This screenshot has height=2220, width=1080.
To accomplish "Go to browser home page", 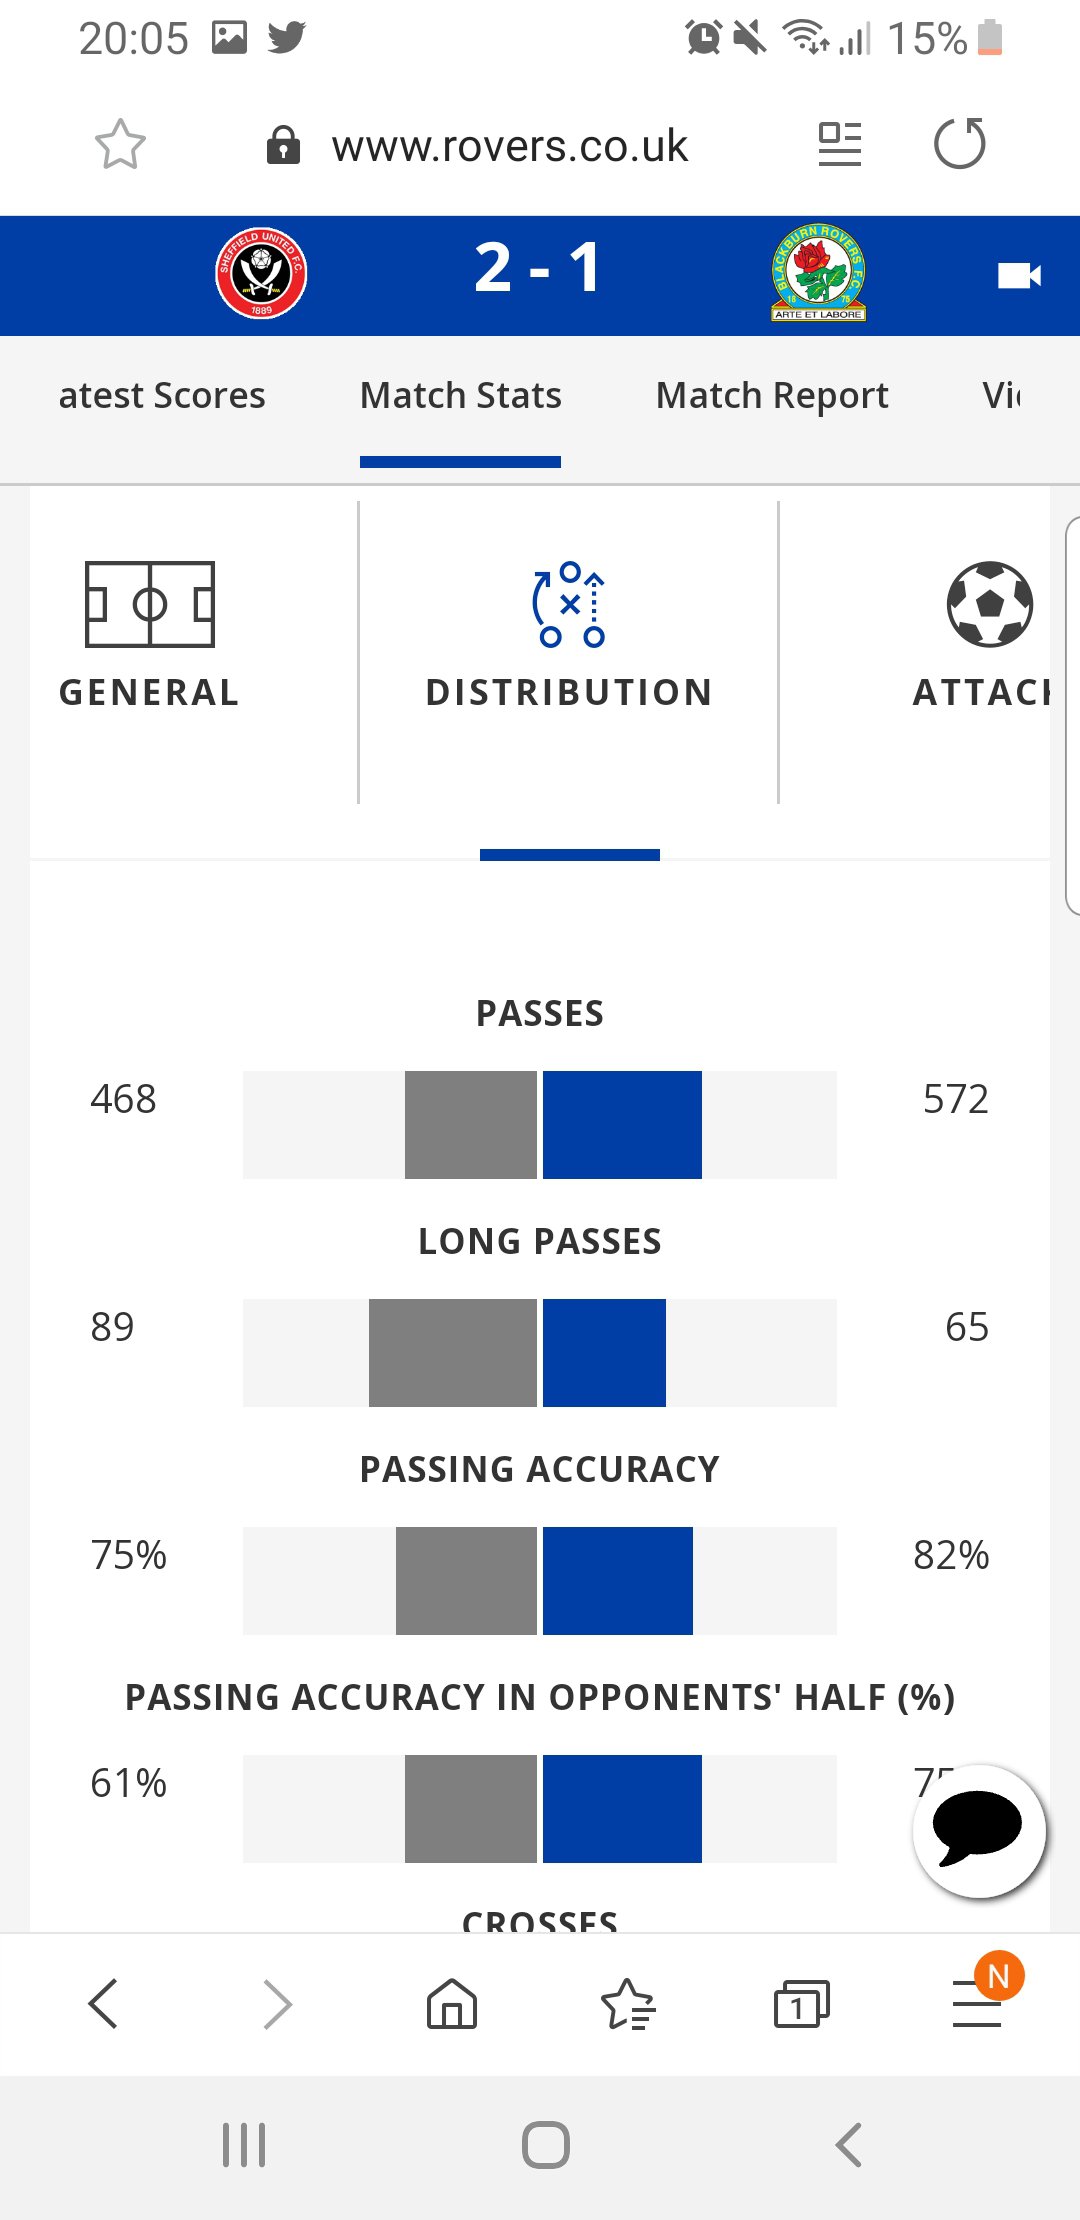I will 452,2004.
